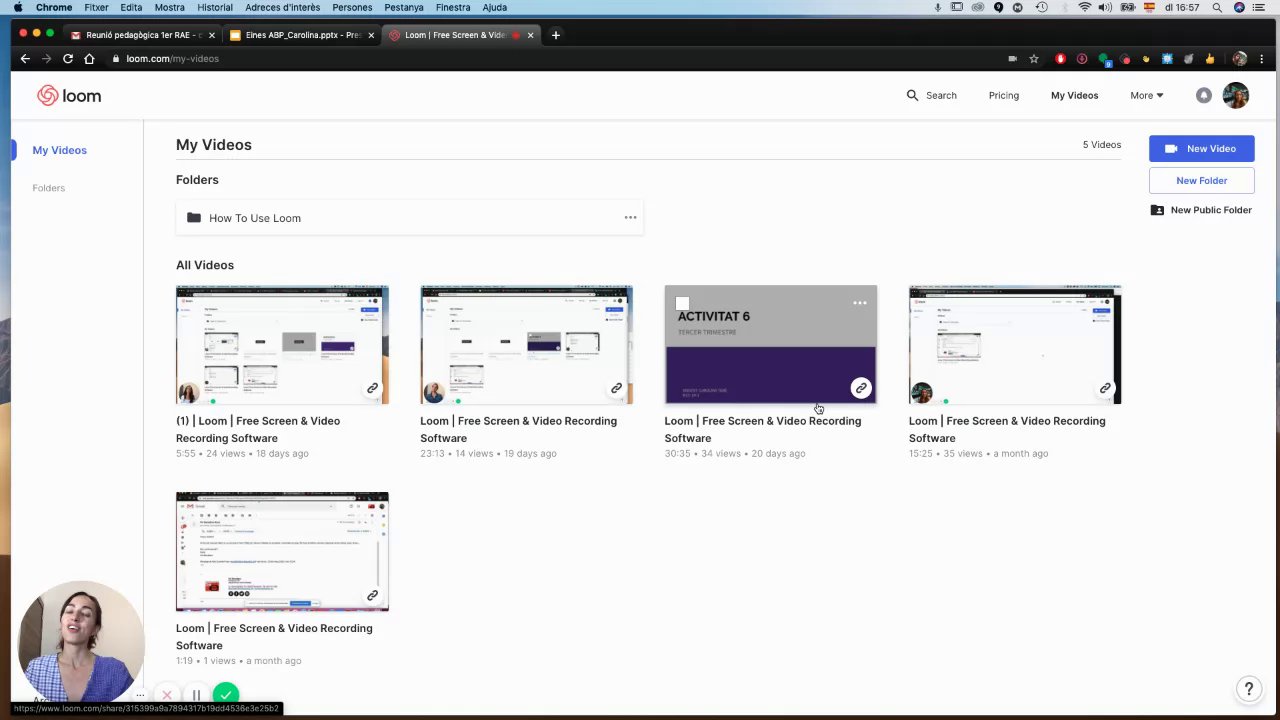The image size is (1280, 720).
Task: Open the Chrome profile avatar
Action: [x=1240, y=59]
